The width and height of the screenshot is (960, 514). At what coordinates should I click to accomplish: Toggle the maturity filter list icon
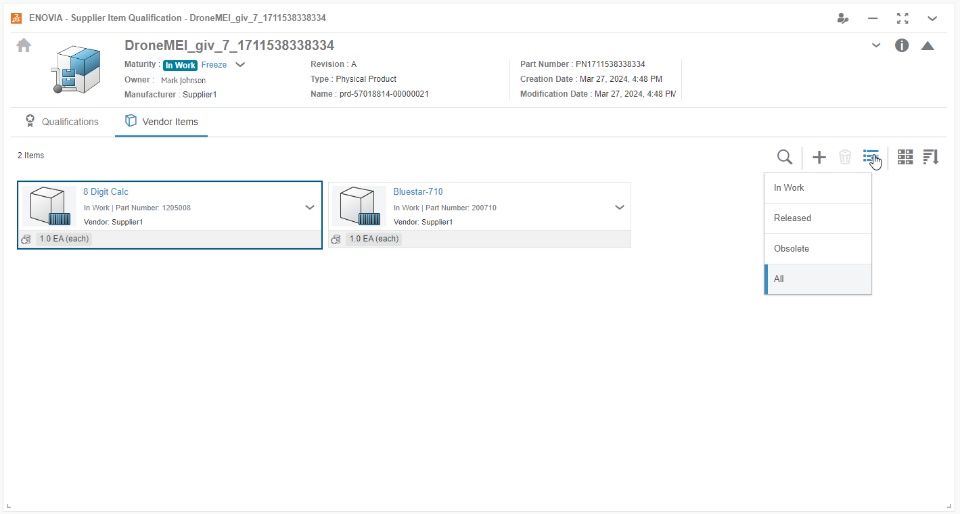pos(871,157)
